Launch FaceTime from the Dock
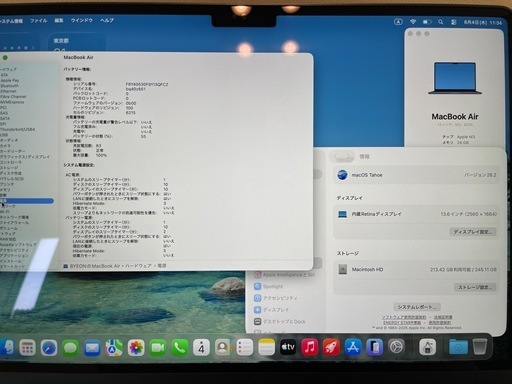Image resolution: width=512 pixels, height=384 pixels. (158, 348)
